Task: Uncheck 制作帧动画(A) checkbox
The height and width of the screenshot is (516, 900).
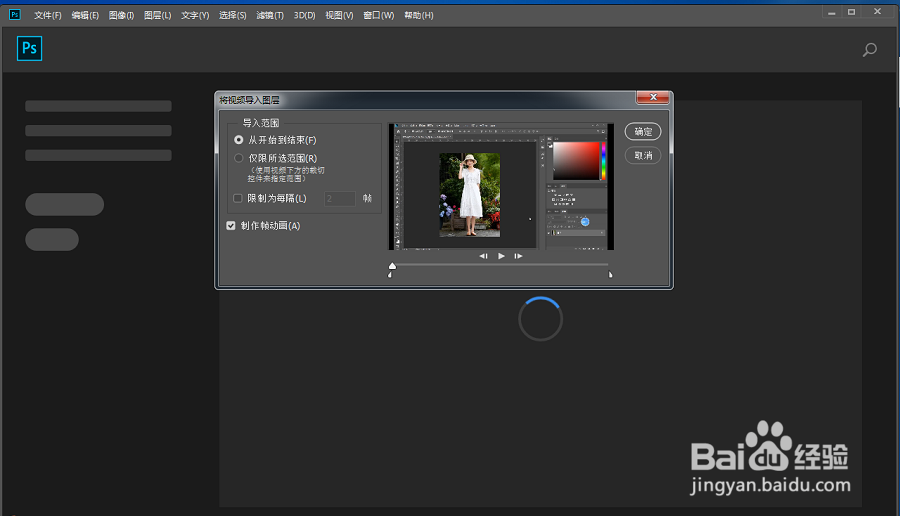Action: [231, 226]
